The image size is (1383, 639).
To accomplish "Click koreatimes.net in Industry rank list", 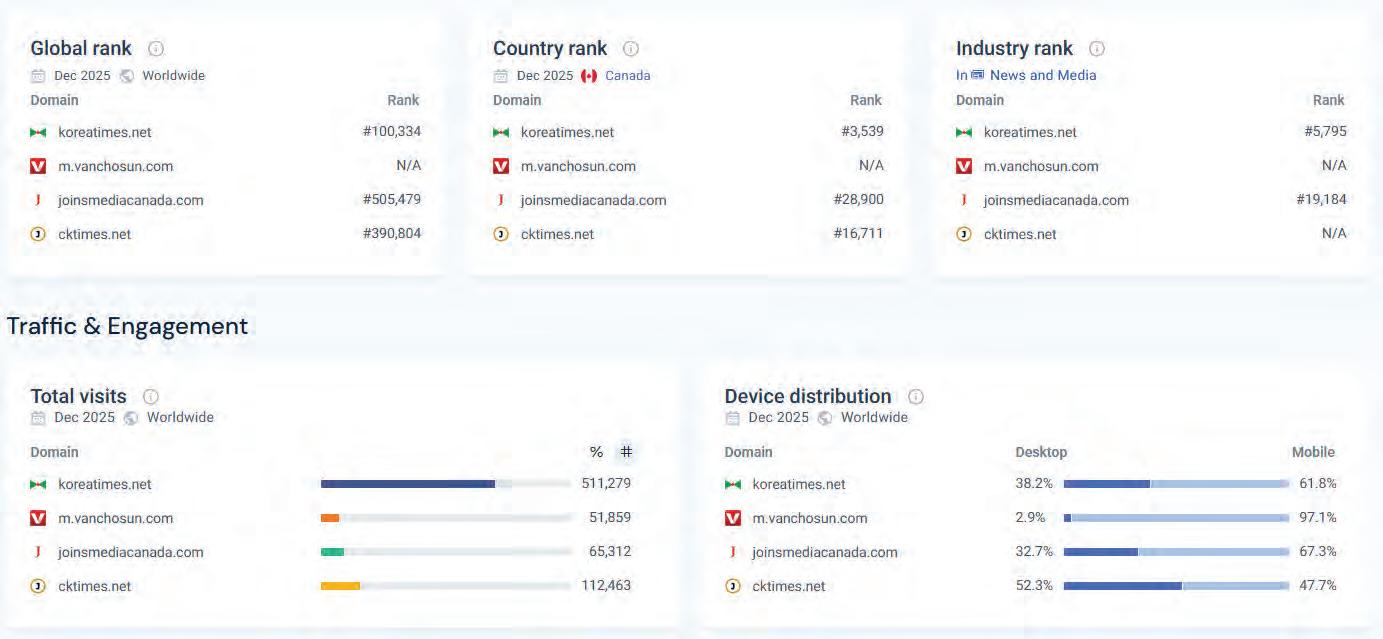I will pyautogui.click(x=1030, y=132).
